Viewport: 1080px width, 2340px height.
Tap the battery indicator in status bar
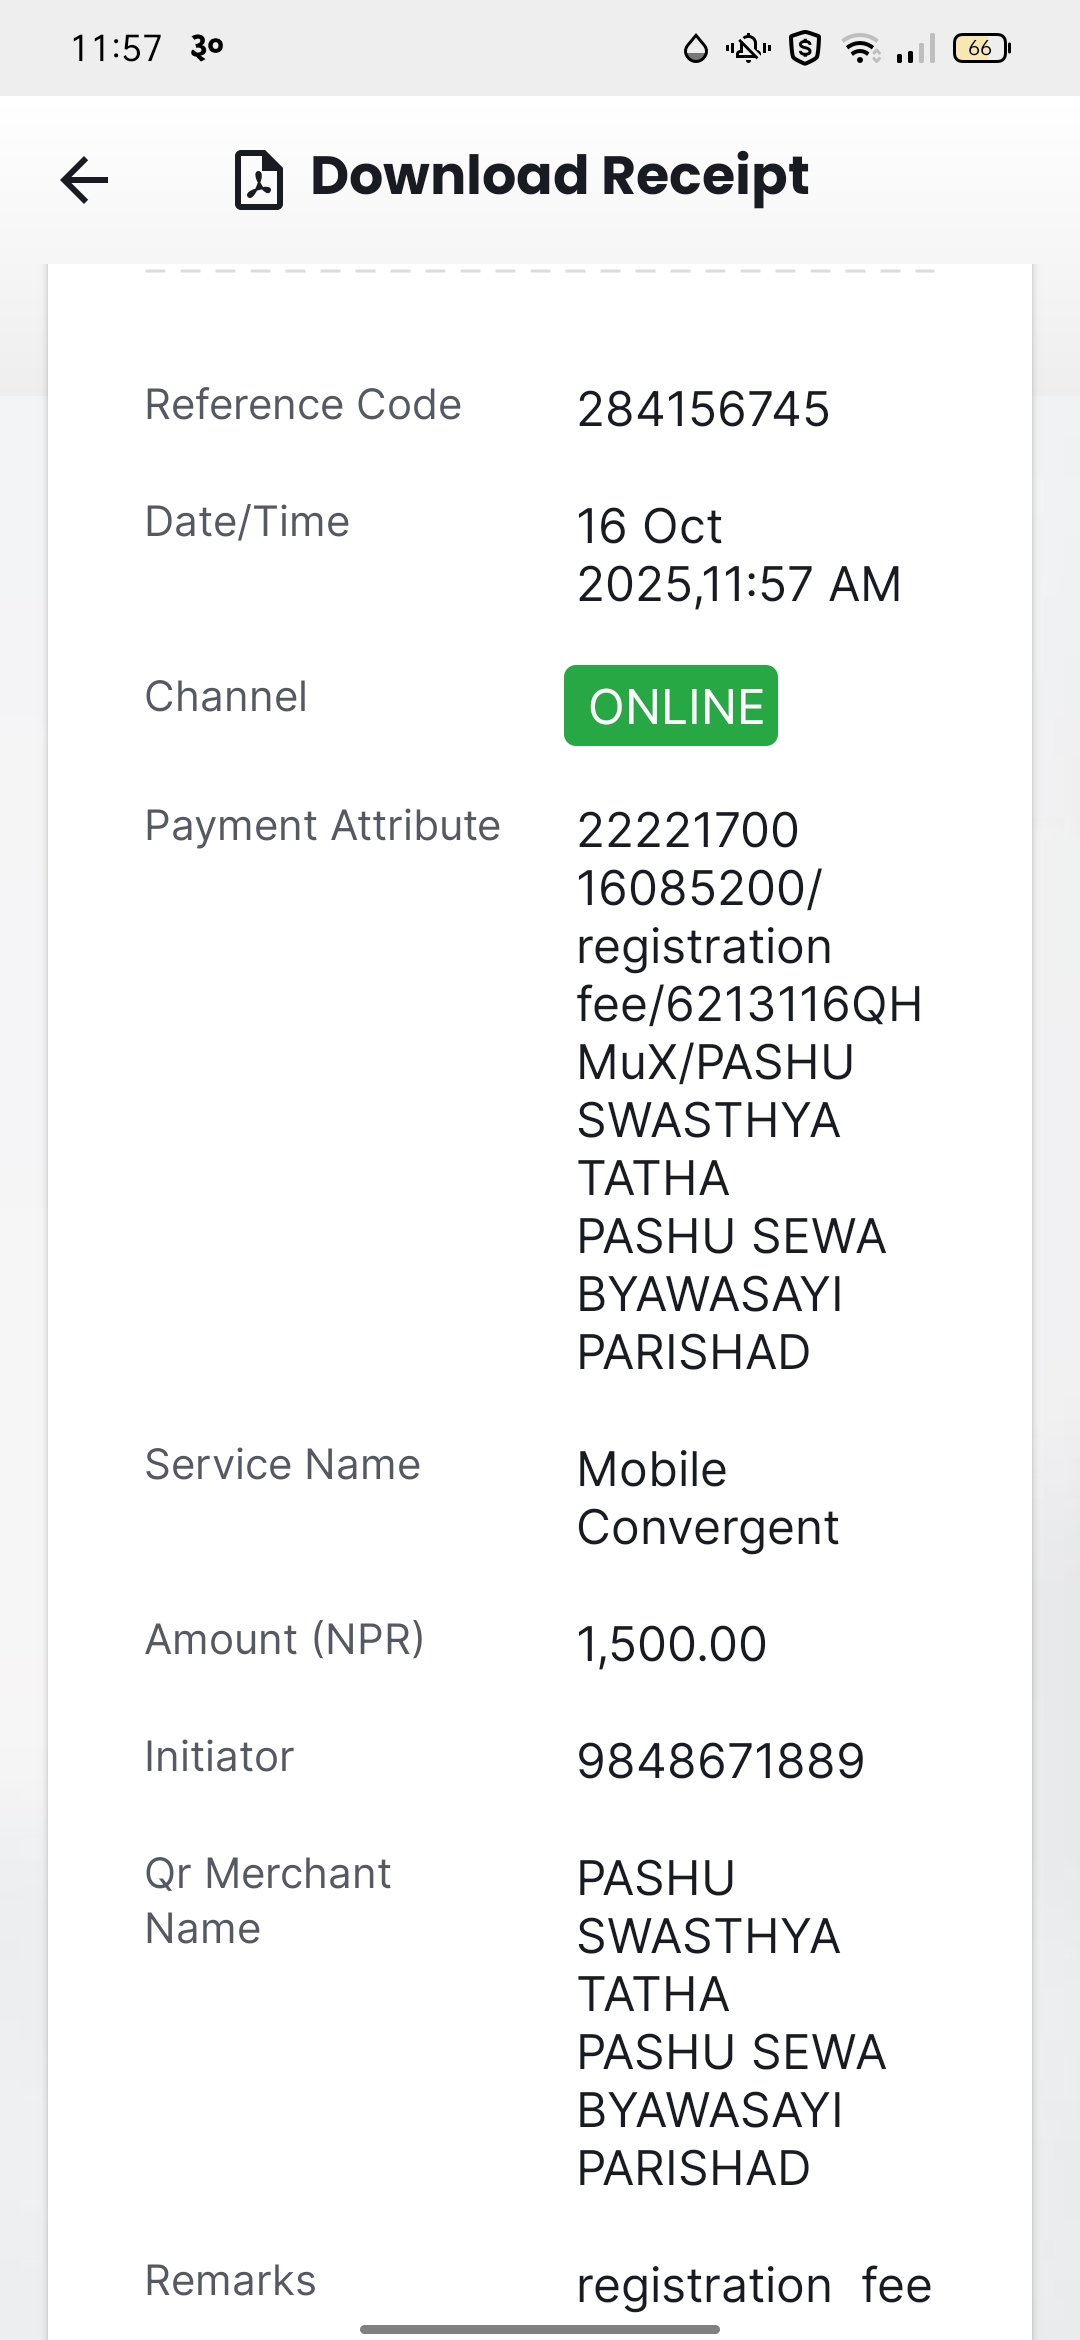pos(982,48)
